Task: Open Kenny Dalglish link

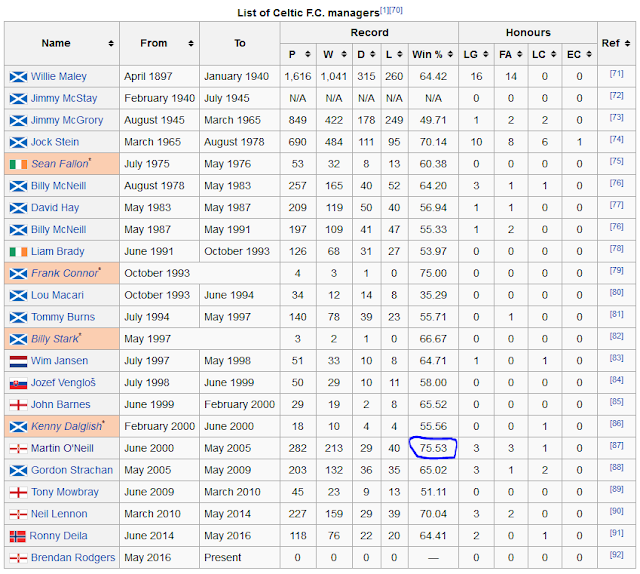Action: (67, 426)
